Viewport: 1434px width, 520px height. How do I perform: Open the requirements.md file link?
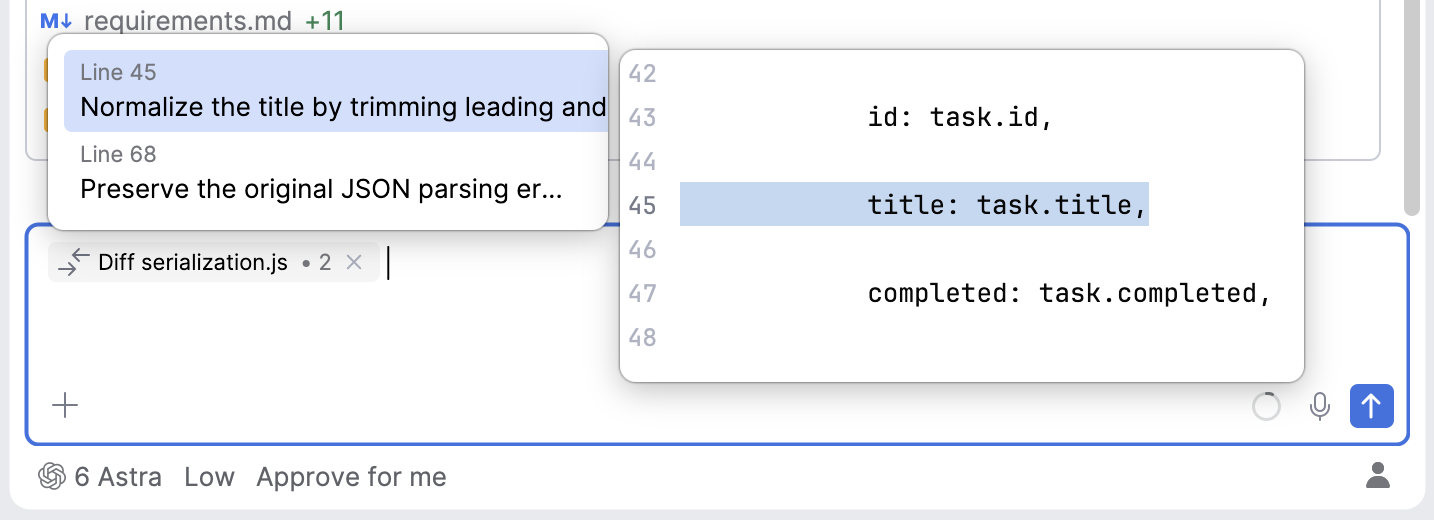187,19
